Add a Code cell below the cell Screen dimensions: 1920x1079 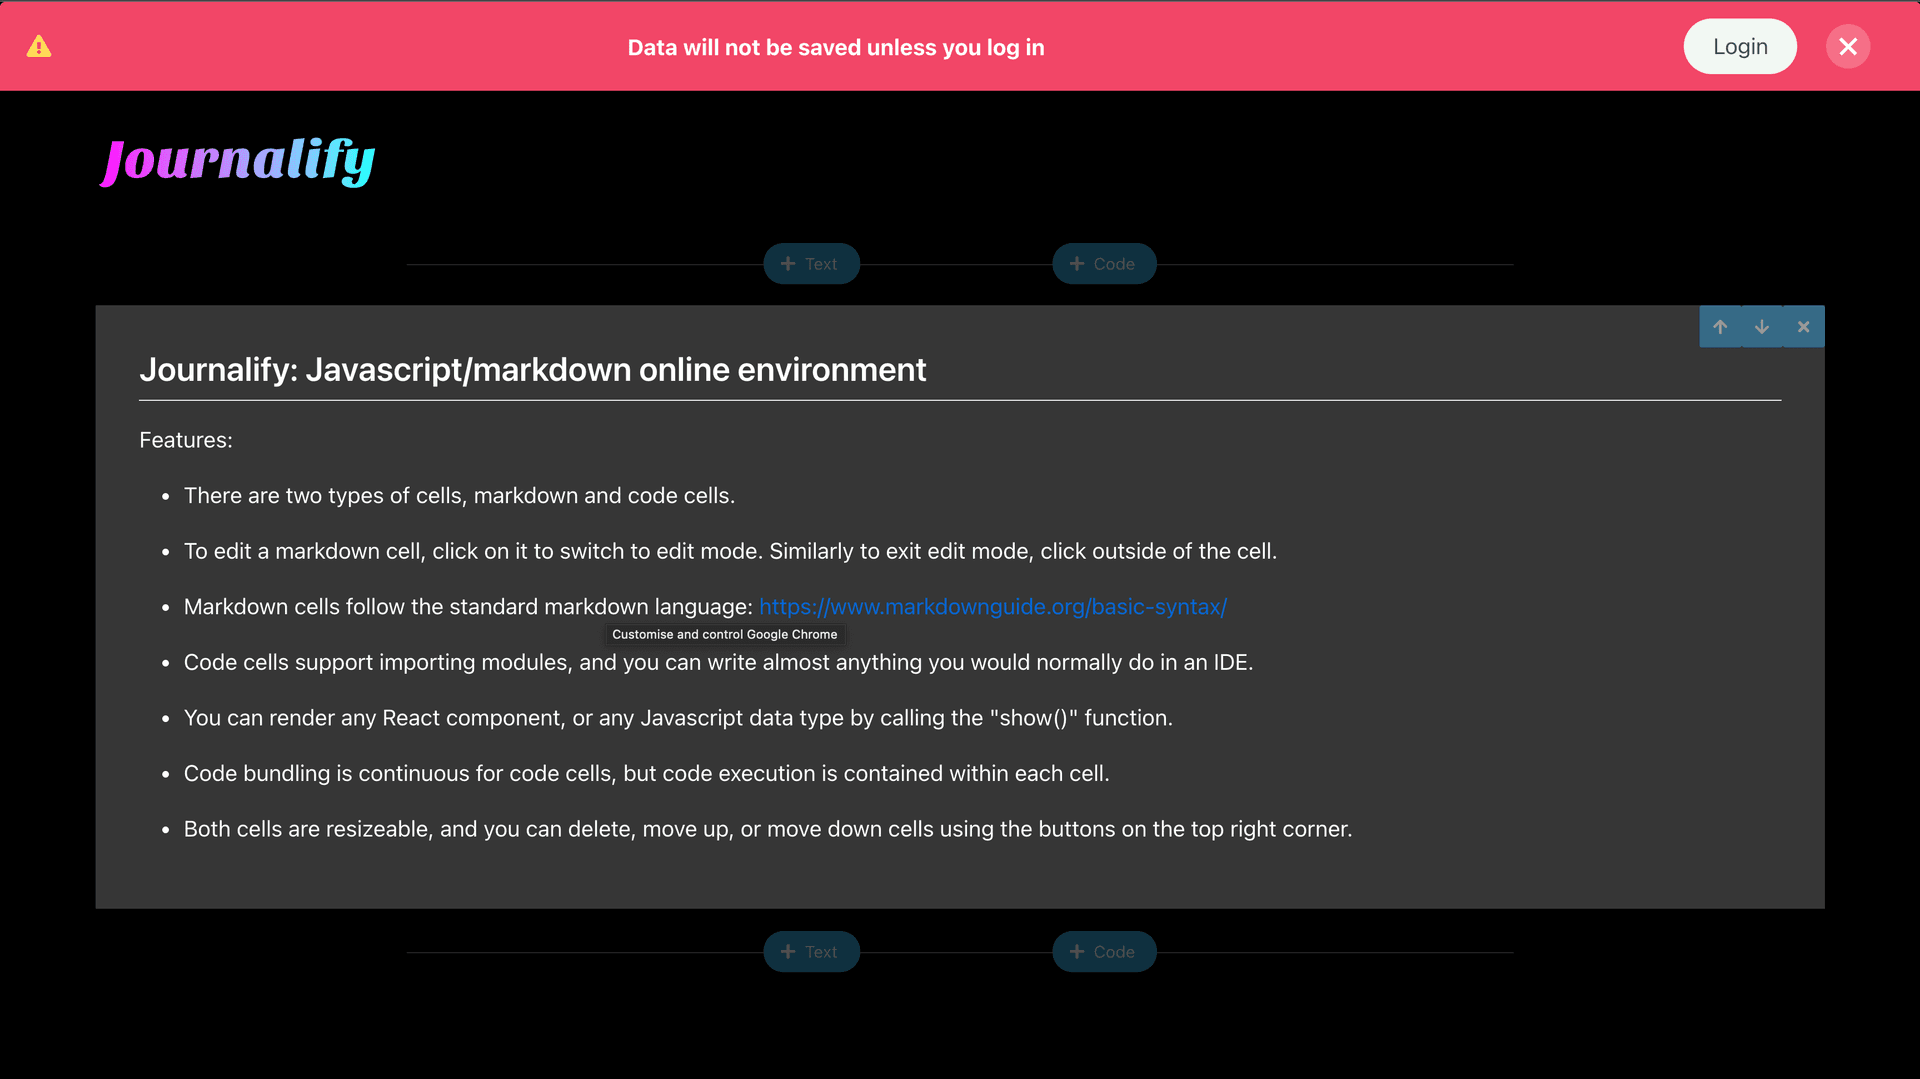click(1104, 952)
